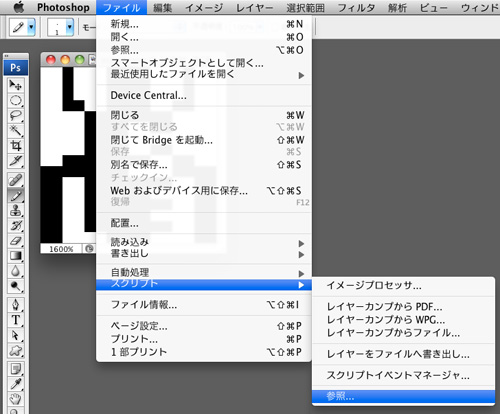
Task: Select the Slice tool
Action: (x=16, y=161)
